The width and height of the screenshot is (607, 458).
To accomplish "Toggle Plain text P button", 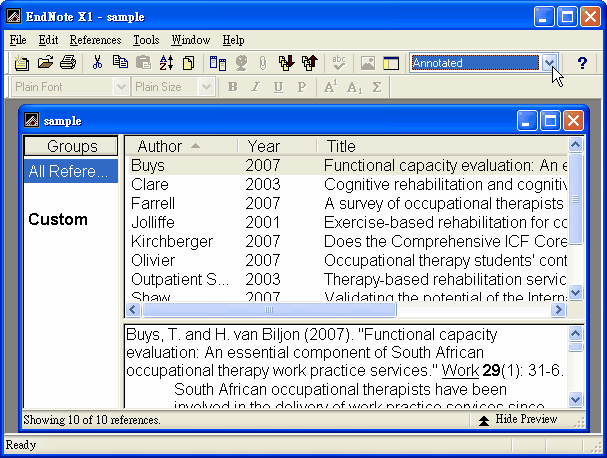I will [302, 87].
